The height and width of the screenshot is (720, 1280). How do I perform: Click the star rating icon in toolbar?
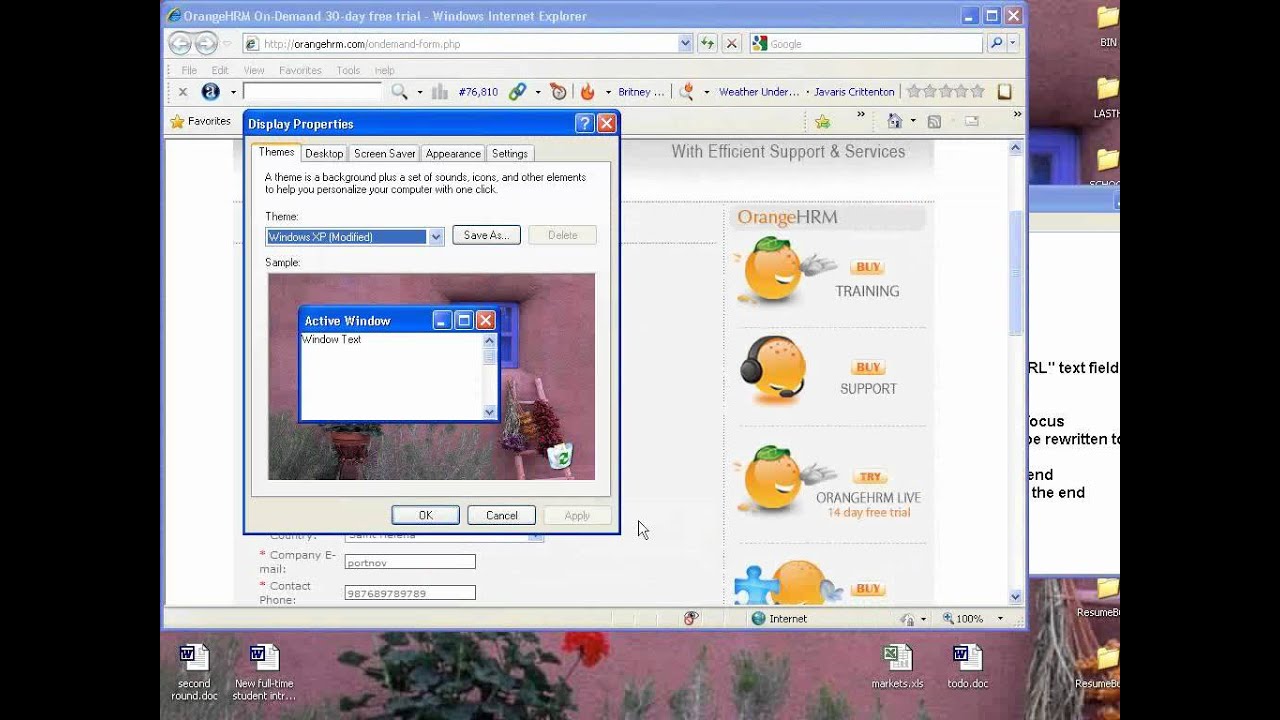click(945, 91)
